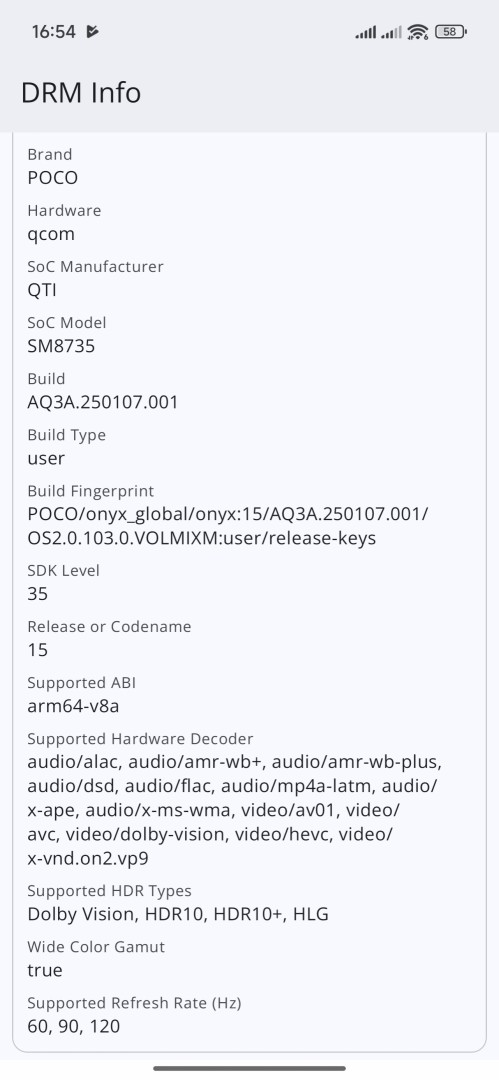499x1080 pixels.
Task: Select the SoC Model value SM8735
Action: [x=61, y=346]
